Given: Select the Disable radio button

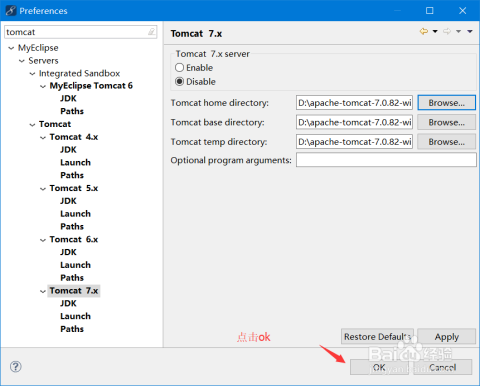Looking at the screenshot, I should coord(179,82).
